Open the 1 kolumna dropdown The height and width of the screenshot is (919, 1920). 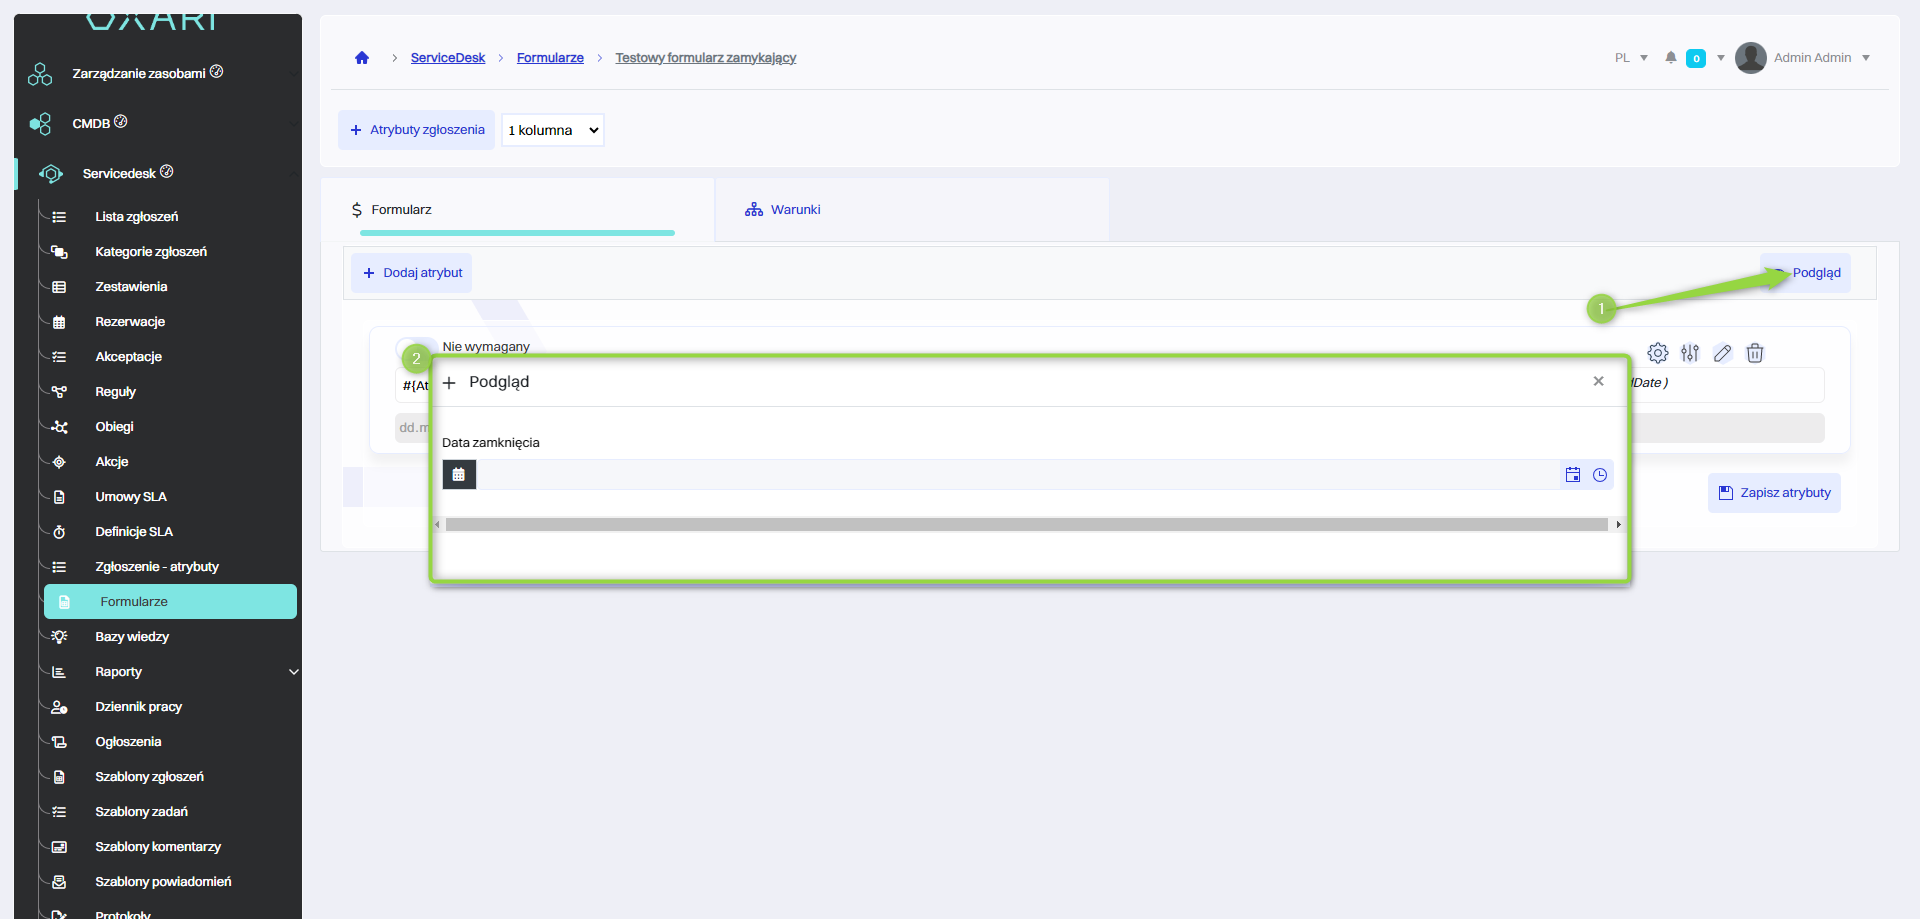pyautogui.click(x=553, y=130)
